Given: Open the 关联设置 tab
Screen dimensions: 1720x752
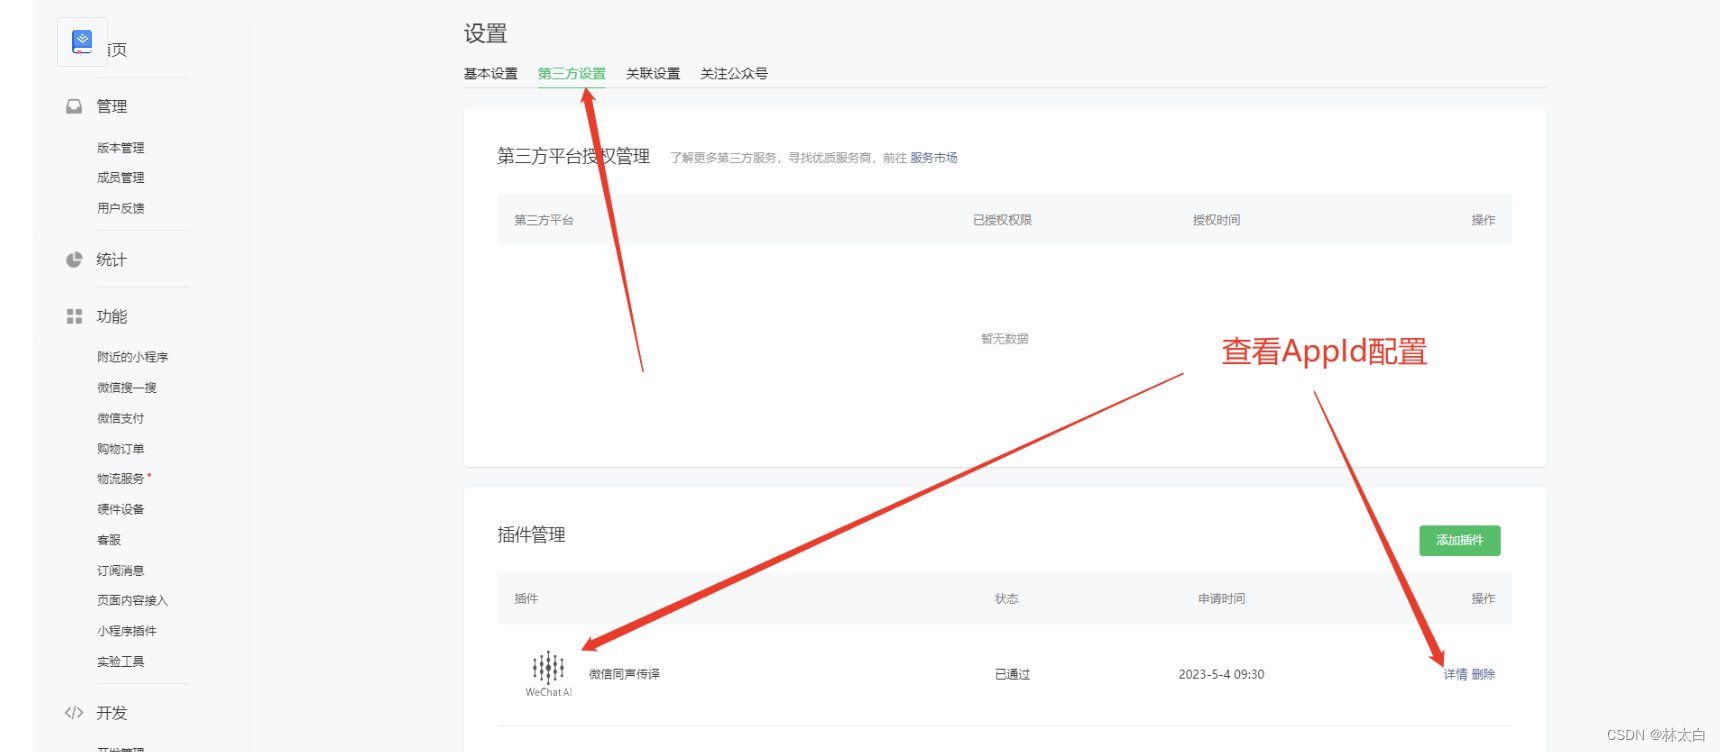Looking at the screenshot, I should (653, 74).
